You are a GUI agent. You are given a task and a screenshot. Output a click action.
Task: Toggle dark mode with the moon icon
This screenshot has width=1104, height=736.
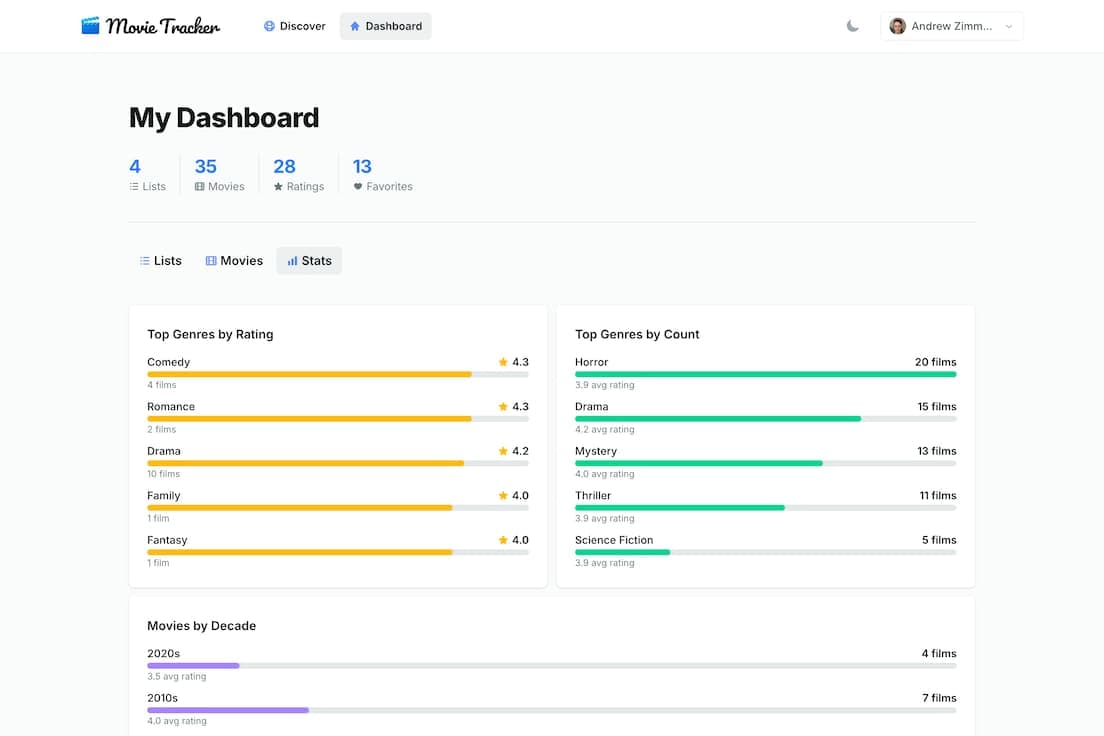[853, 26]
